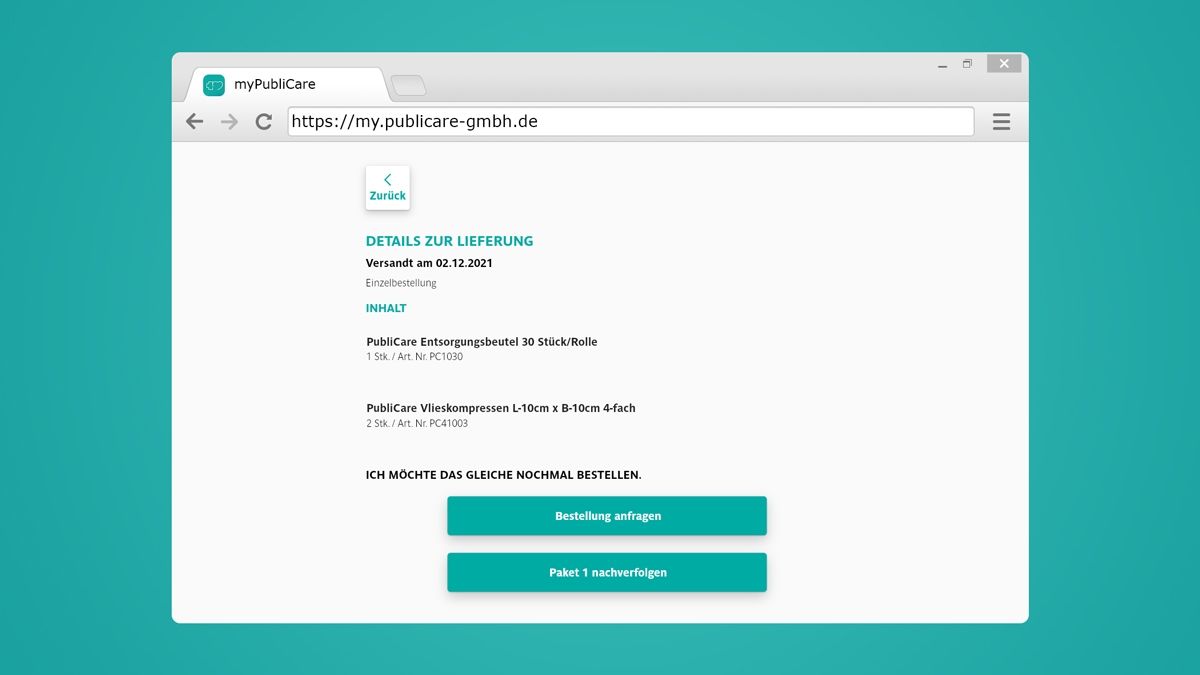Click the ICH MÖCHTE DAS GLEICHE NOCHMAL BESTELLEN text
1200x675 pixels.
(504, 475)
